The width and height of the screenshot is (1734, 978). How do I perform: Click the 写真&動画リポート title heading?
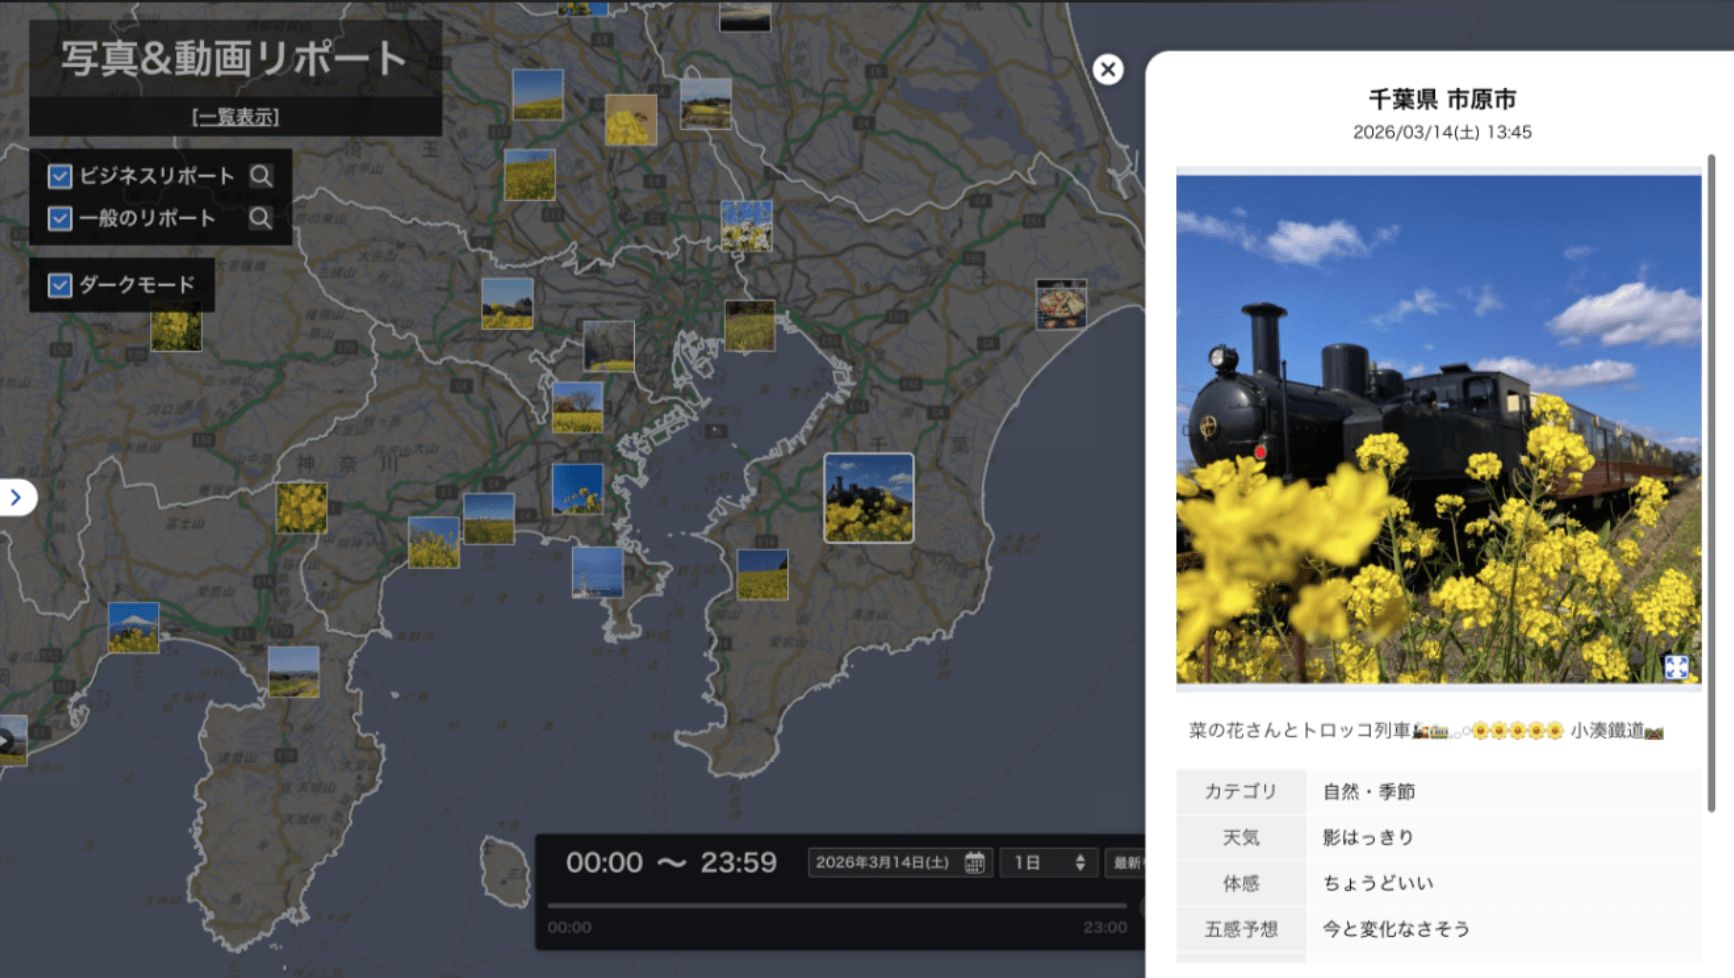(234, 58)
